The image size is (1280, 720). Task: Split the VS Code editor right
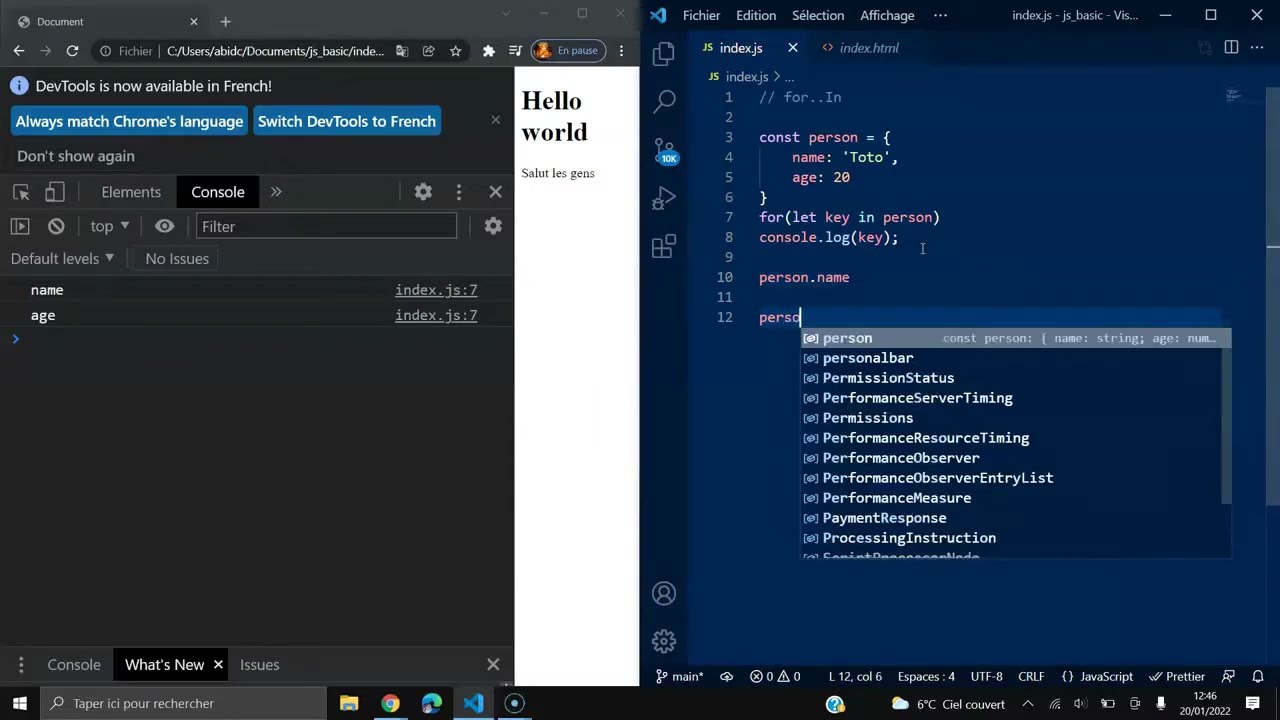[1231, 48]
